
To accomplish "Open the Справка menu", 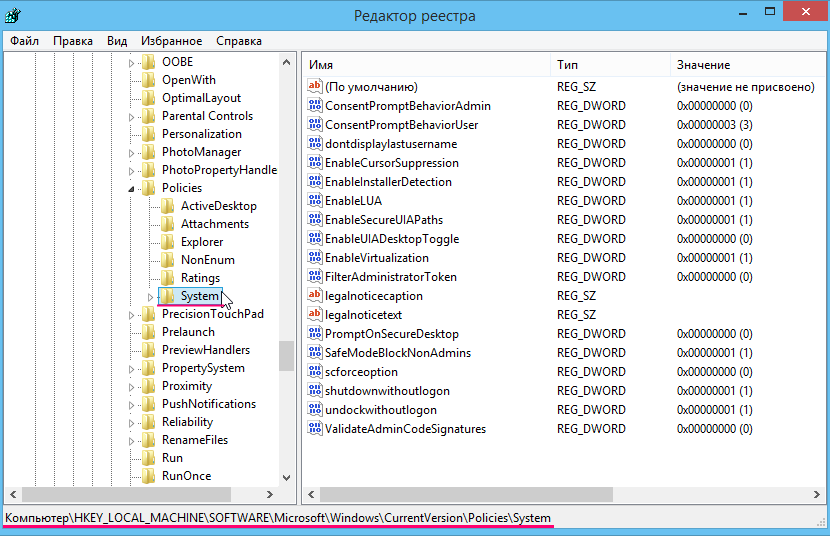I will coord(239,41).
